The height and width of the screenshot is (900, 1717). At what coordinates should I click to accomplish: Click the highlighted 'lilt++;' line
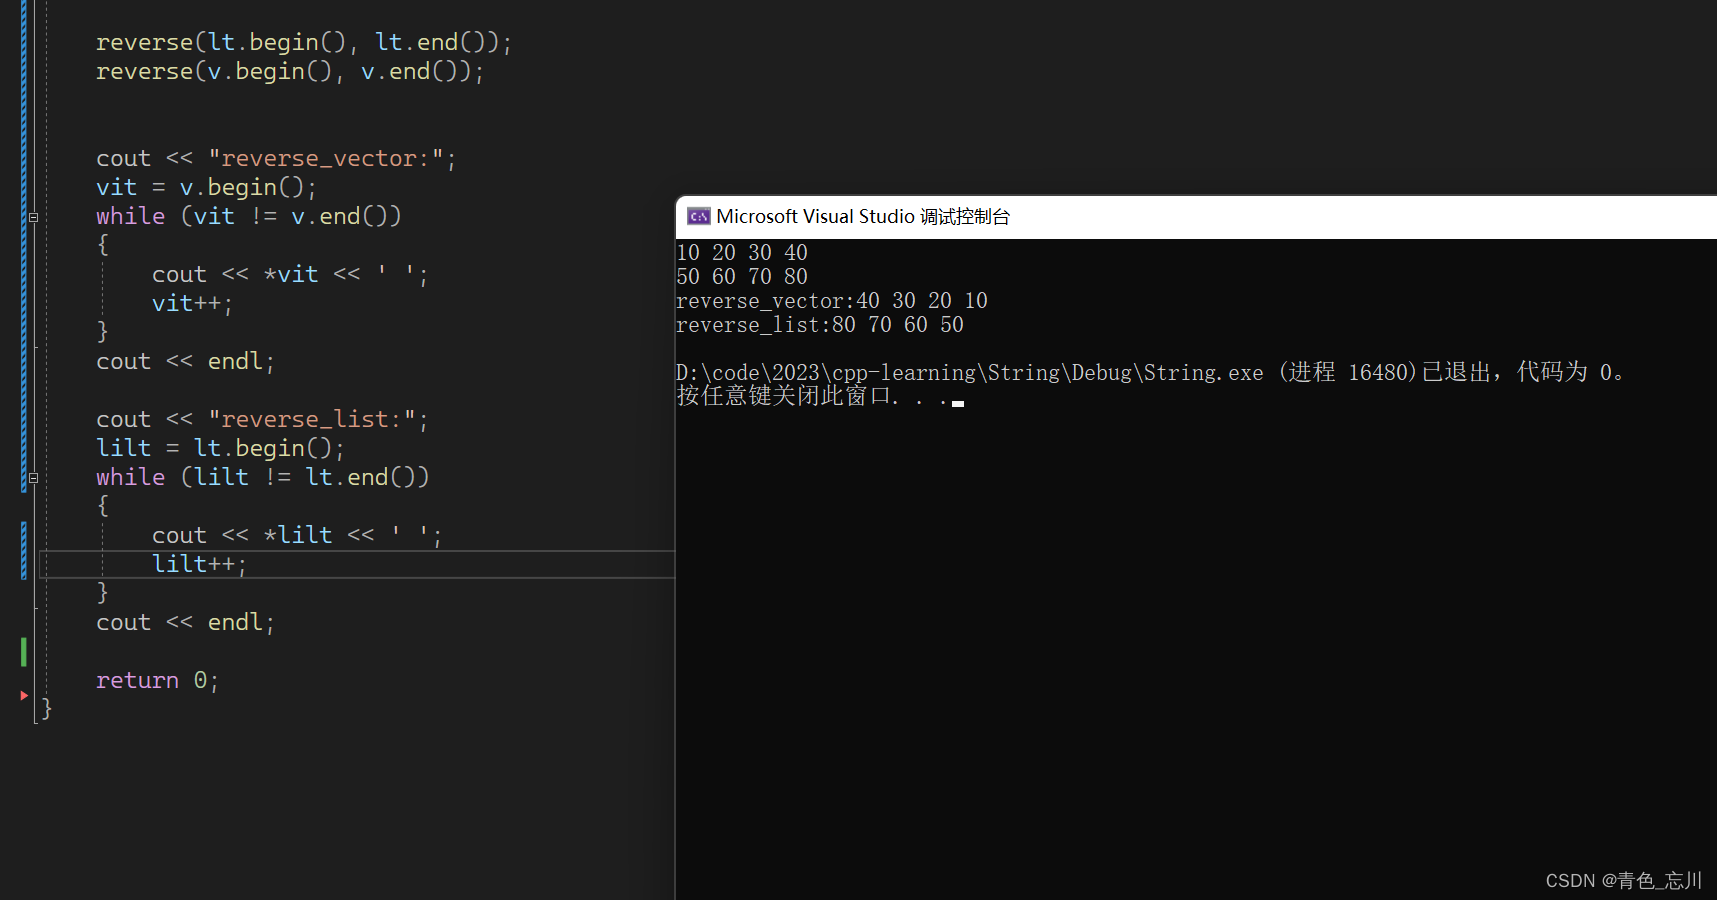click(199, 564)
